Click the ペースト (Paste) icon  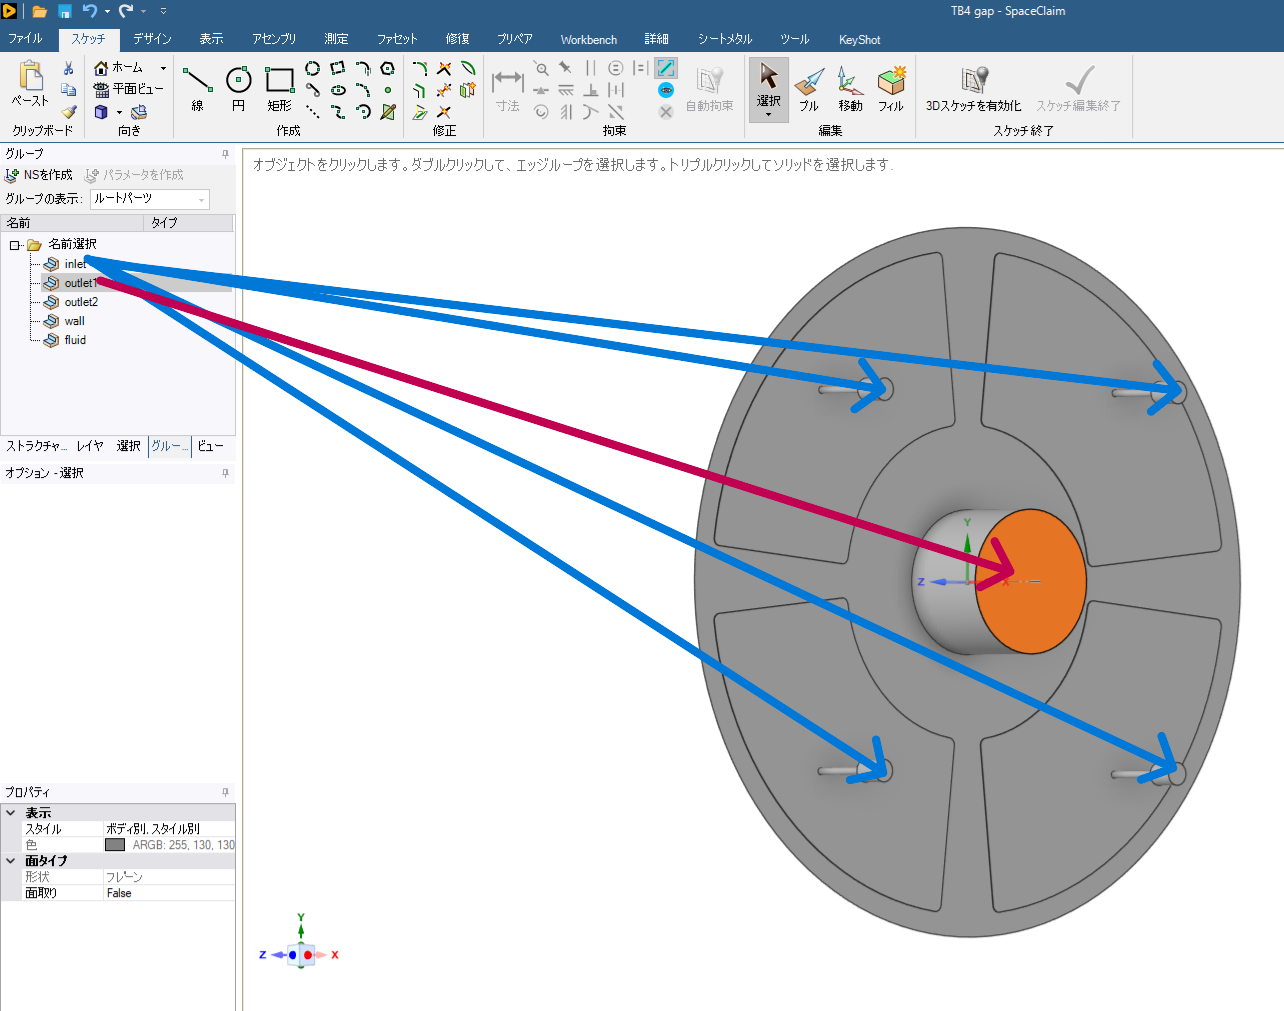pos(30,83)
